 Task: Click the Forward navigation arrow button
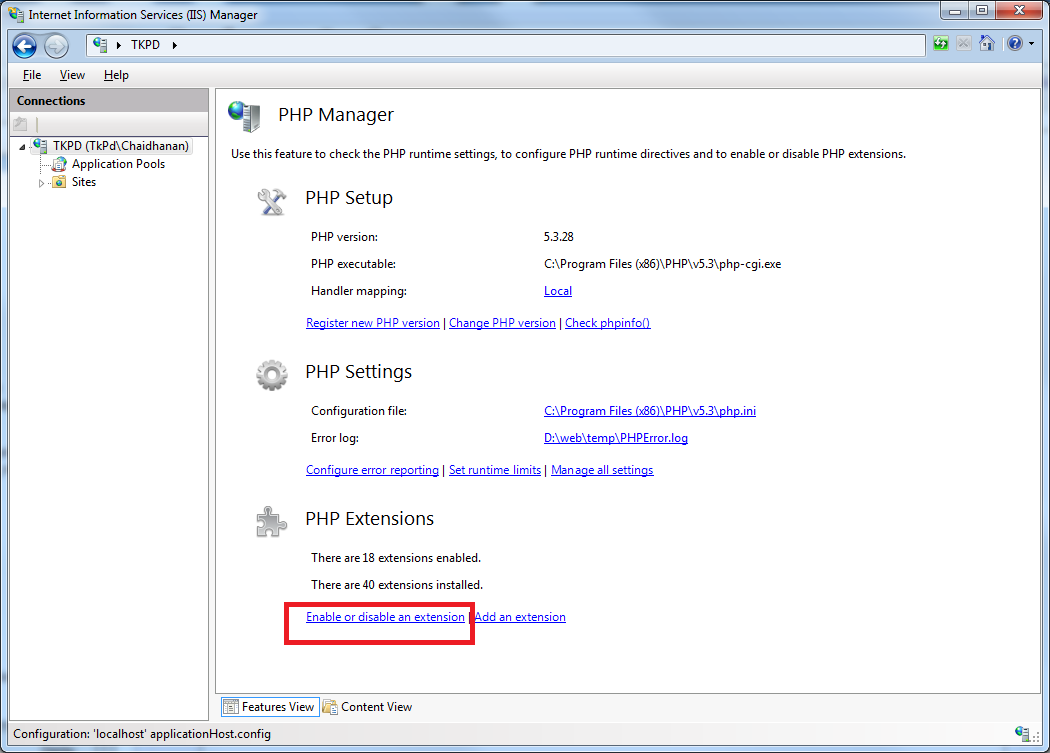(x=56, y=46)
